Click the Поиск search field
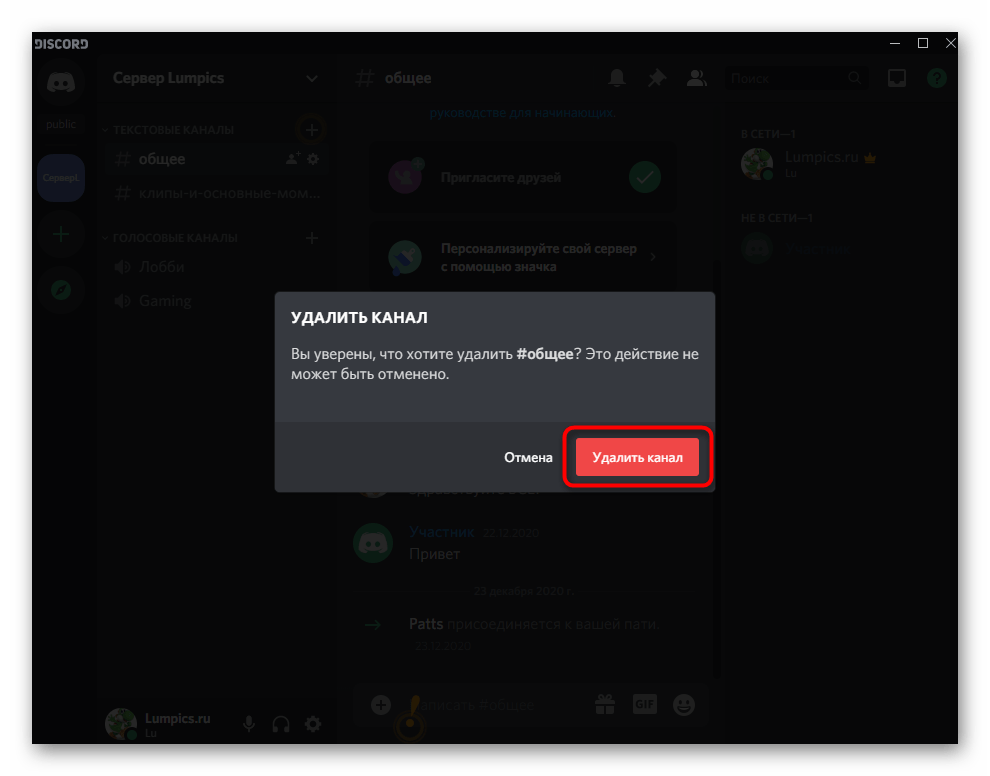This screenshot has width=990, height=776. (785, 78)
